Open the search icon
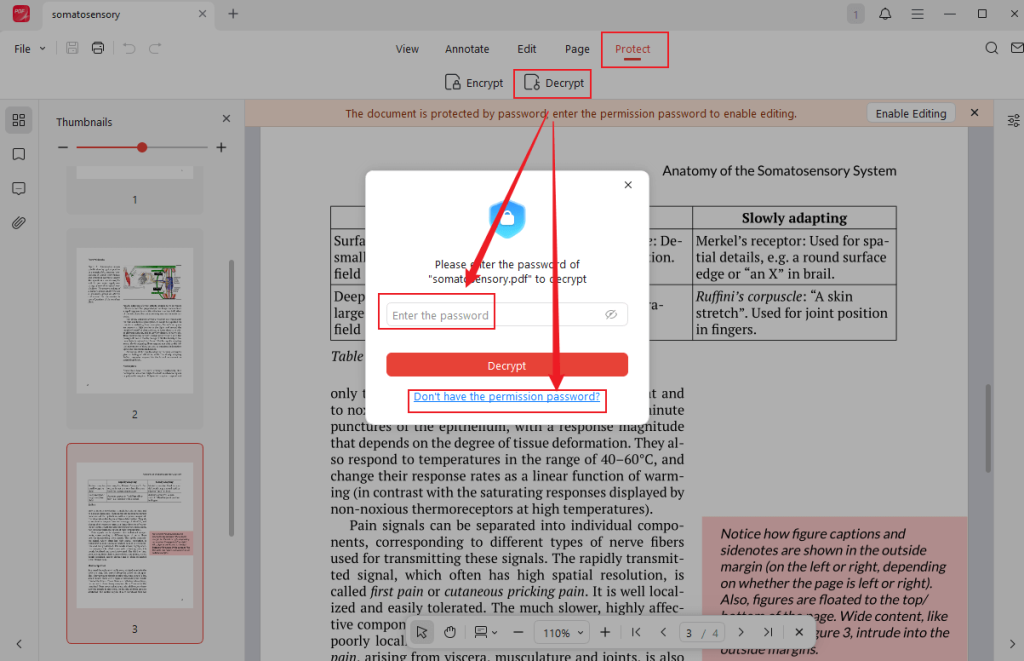 click(x=991, y=47)
